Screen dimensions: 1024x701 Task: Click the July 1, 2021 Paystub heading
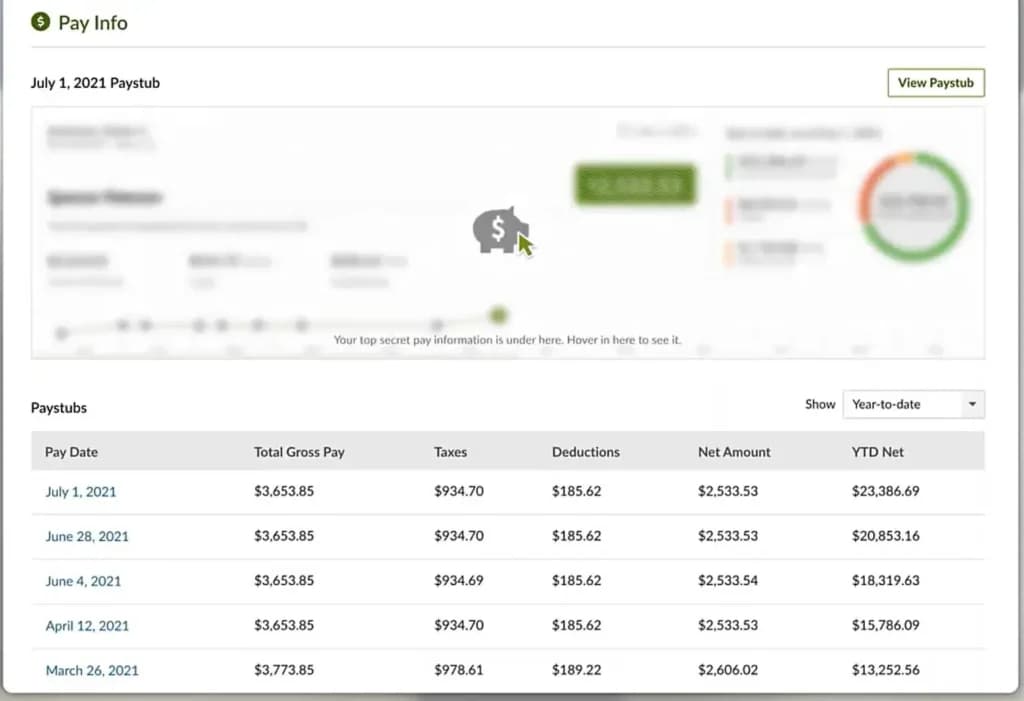point(95,83)
